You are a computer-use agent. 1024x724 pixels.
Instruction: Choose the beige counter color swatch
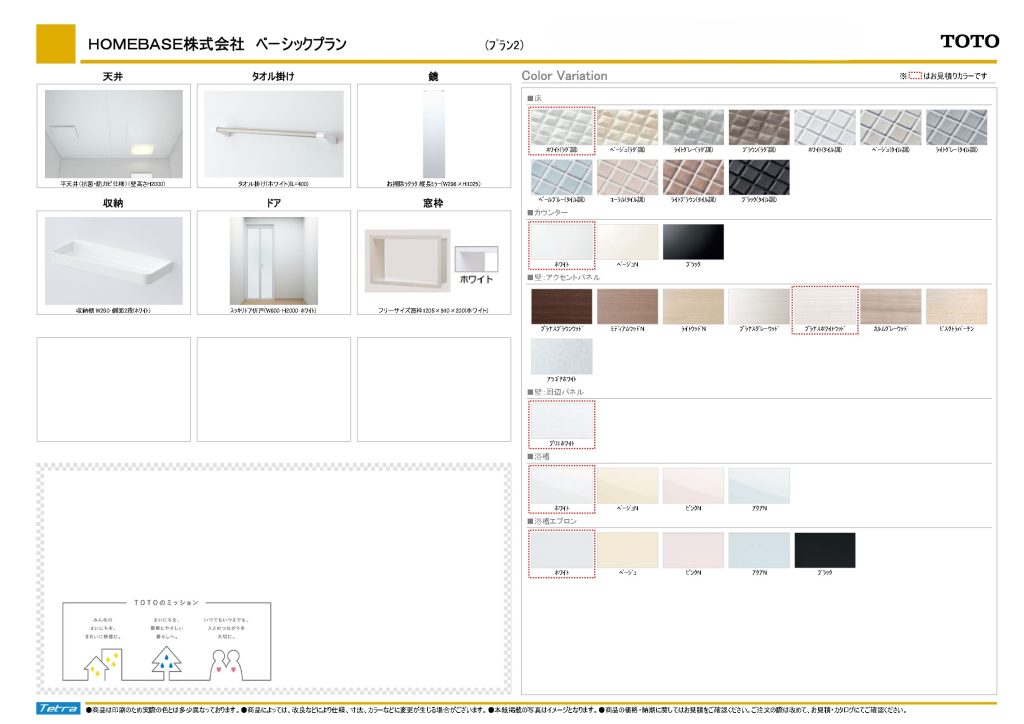(627, 241)
